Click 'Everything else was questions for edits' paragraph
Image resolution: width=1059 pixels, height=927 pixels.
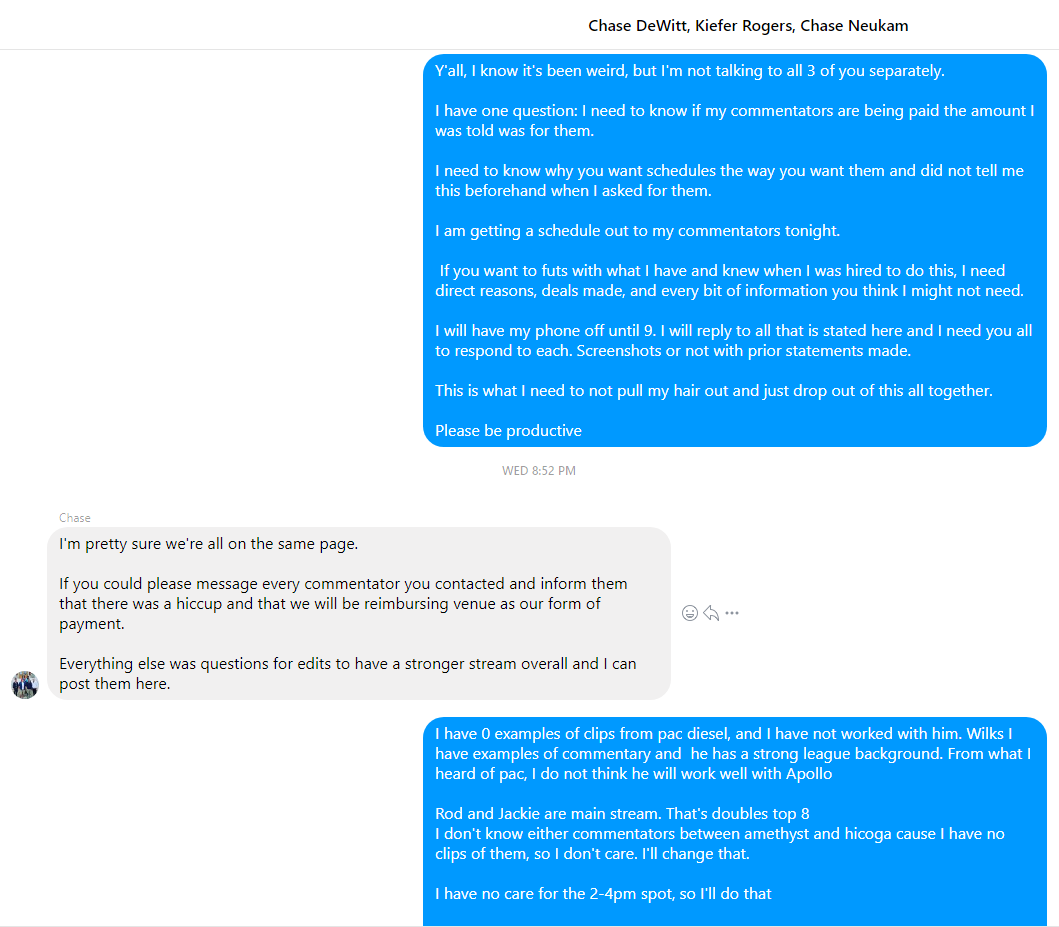point(348,674)
